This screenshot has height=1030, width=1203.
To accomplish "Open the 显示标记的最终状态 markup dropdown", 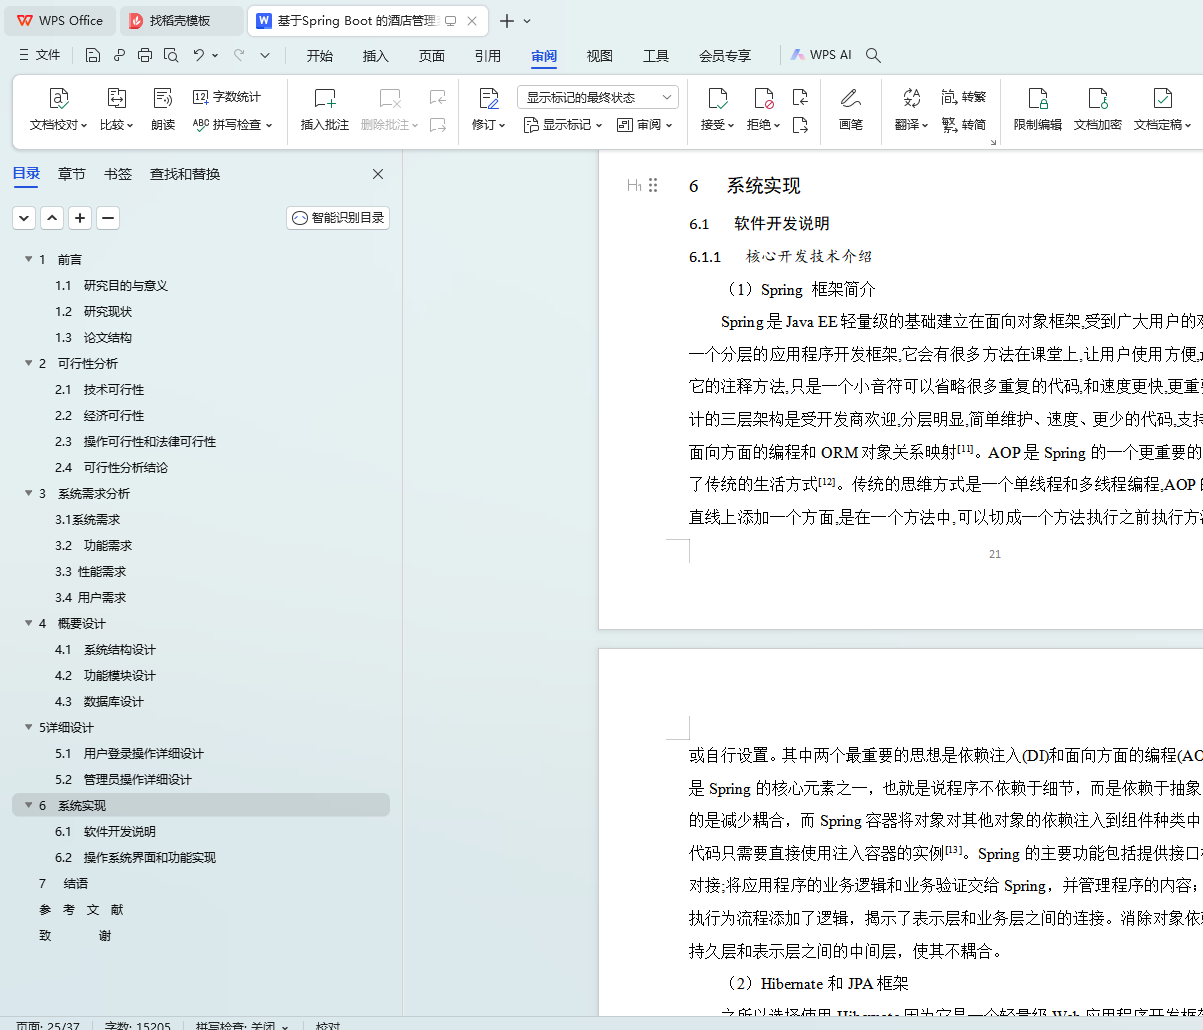I will (598, 97).
